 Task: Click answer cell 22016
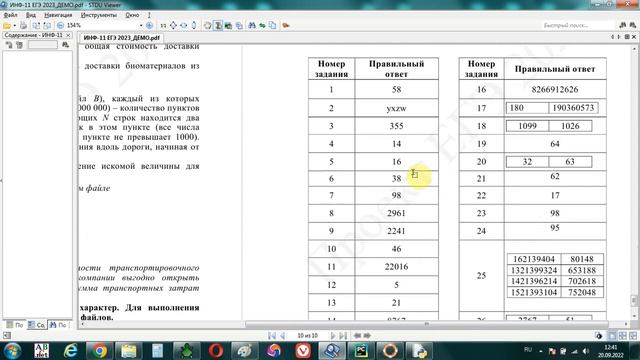pos(396,267)
